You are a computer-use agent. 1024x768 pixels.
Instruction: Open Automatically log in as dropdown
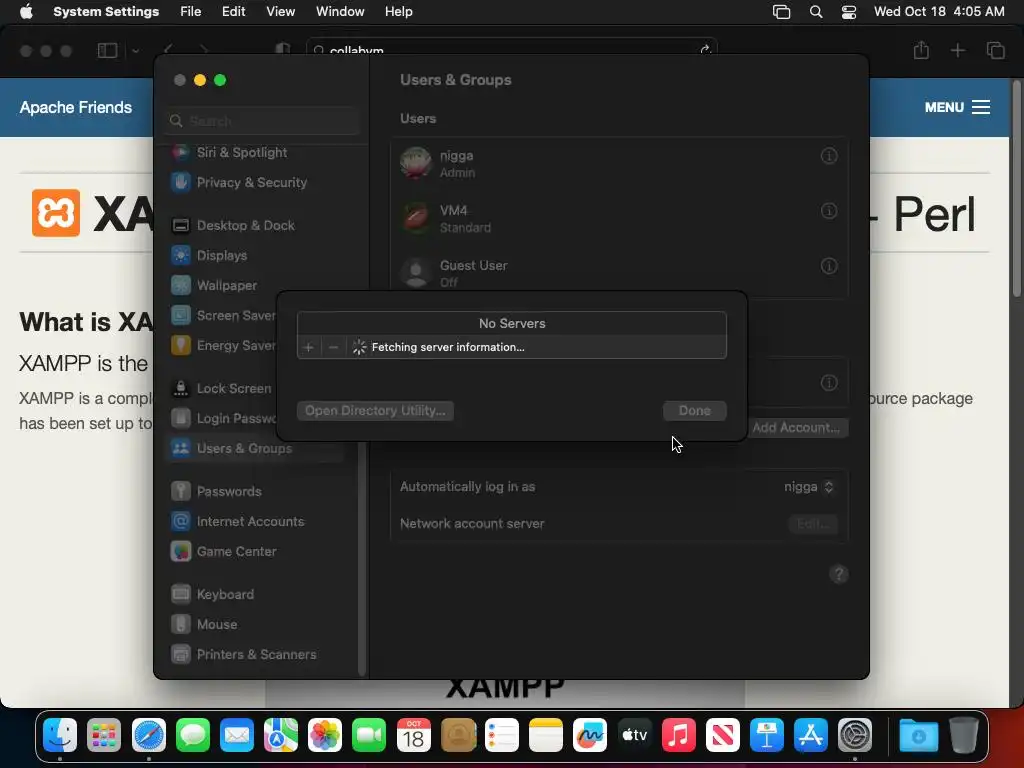(x=809, y=487)
